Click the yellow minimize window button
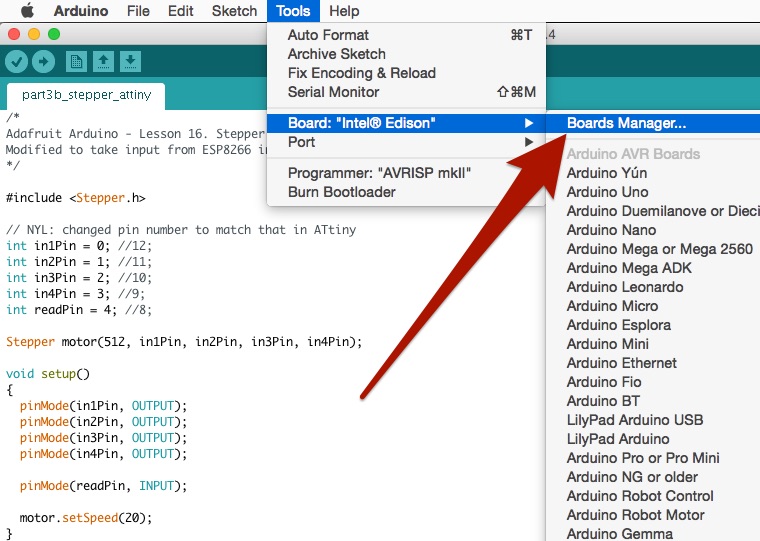The height and width of the screenshot is (541, 760). (x=34, y=34)
